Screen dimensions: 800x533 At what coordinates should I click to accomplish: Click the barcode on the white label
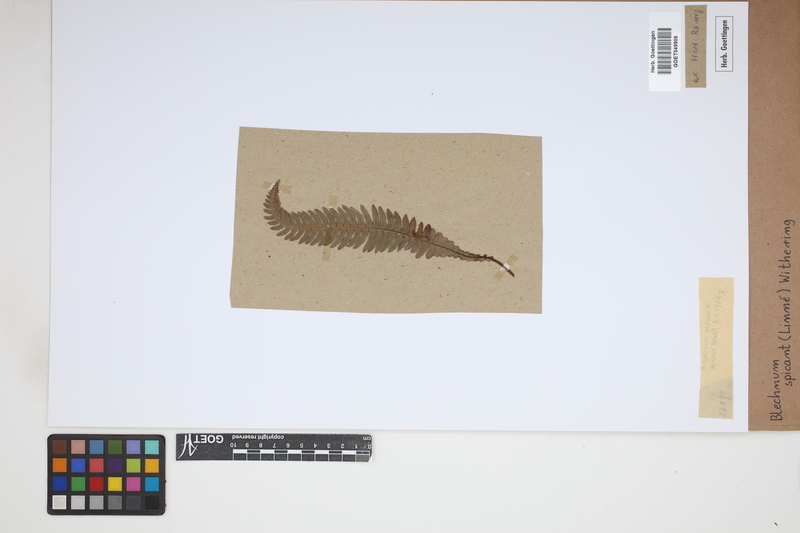pos(665,50)
